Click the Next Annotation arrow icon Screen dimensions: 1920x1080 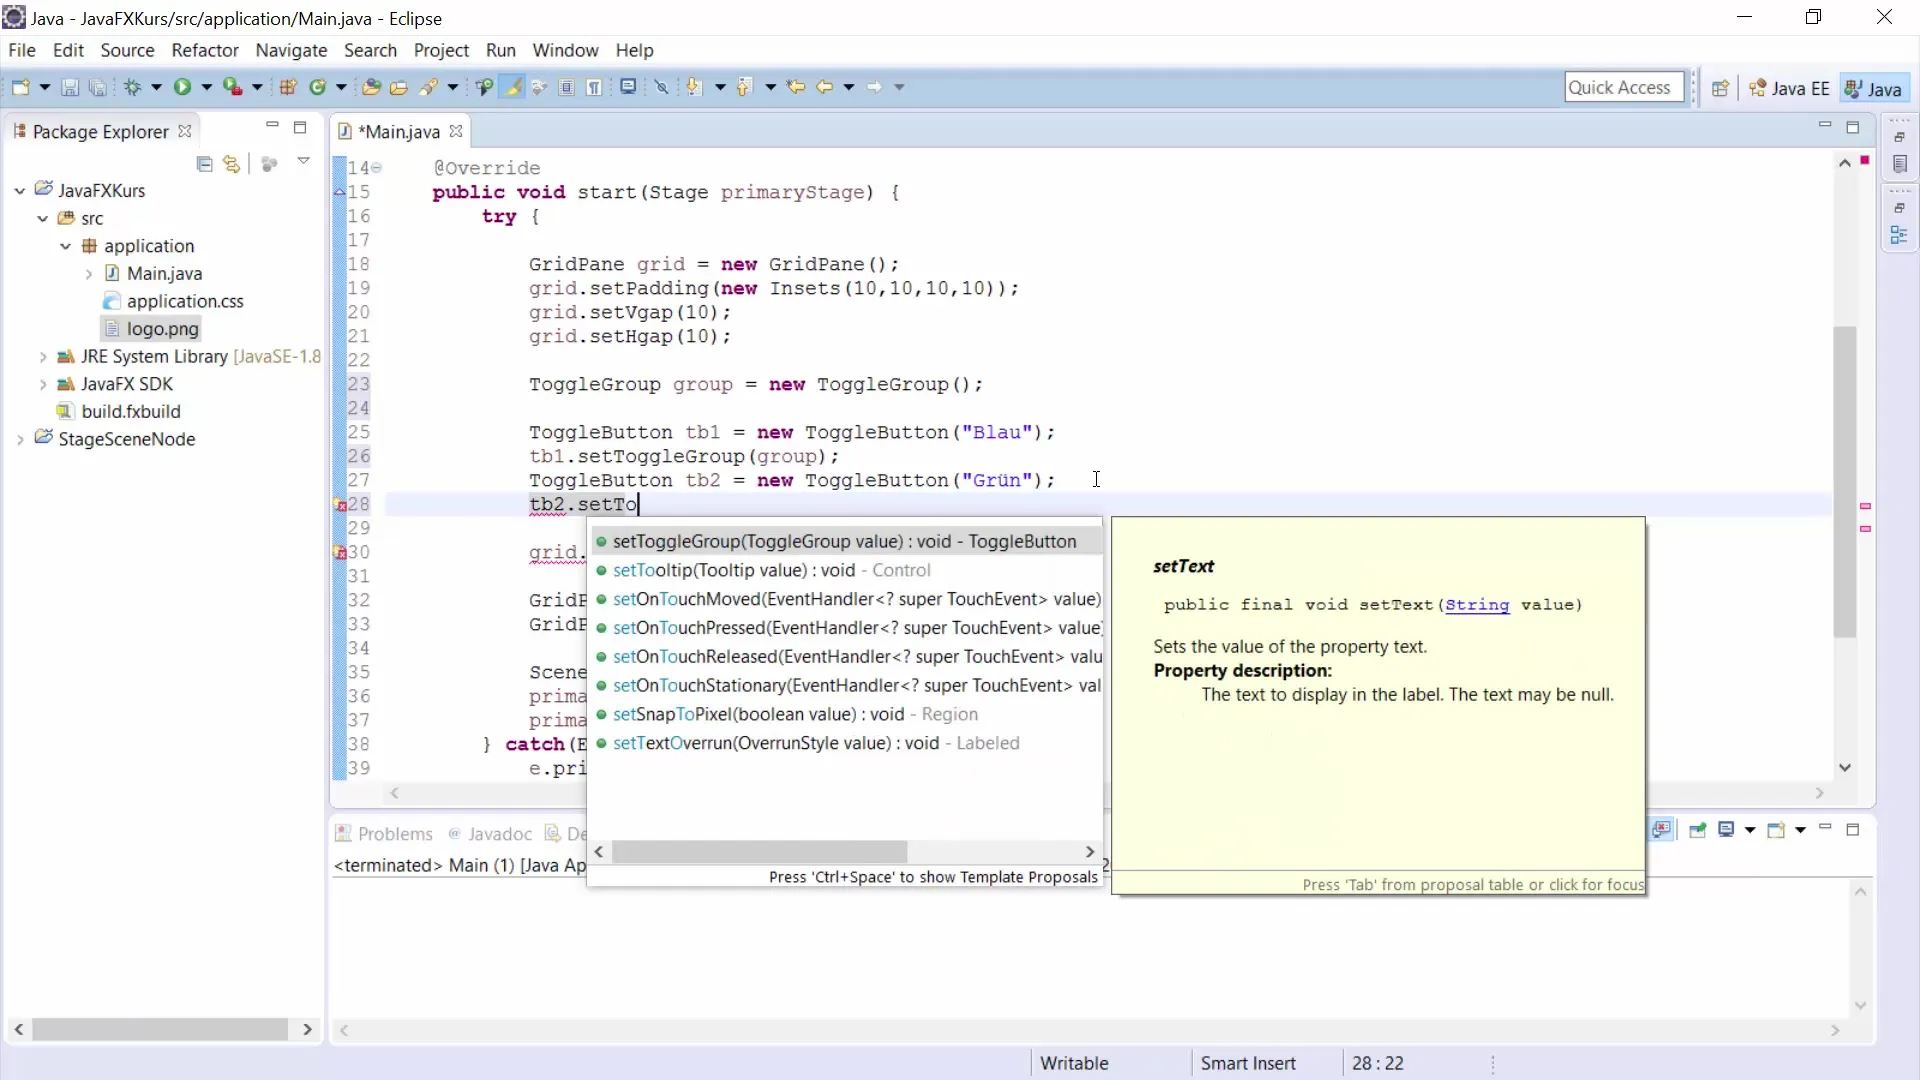(694, 87)
